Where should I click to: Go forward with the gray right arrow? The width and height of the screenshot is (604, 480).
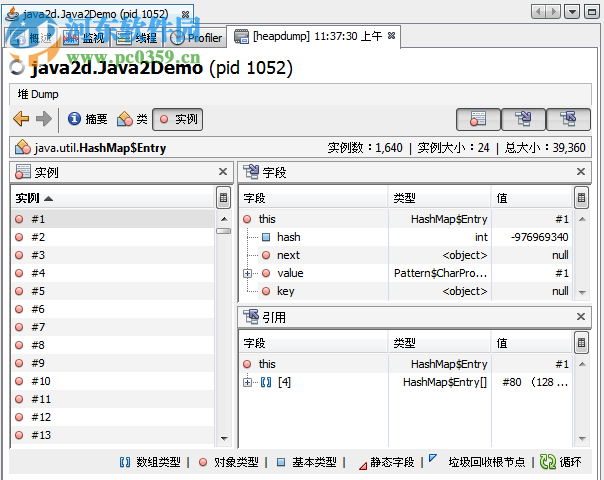(x=44, y=119)
